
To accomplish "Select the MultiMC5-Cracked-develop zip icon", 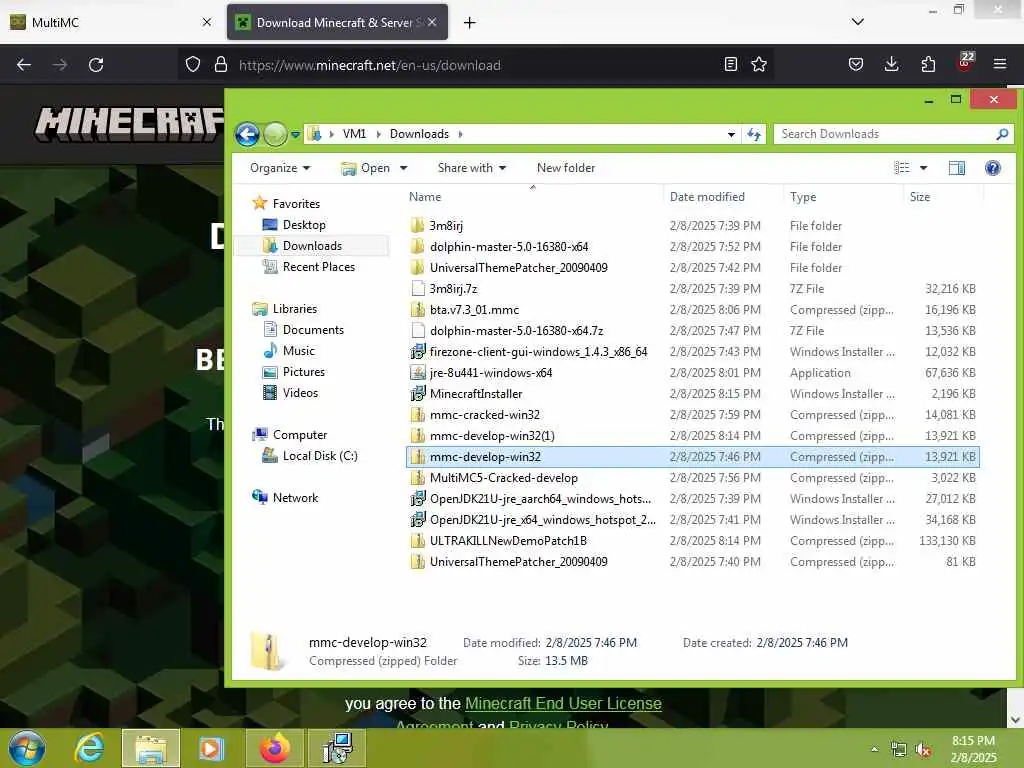I will coord(418,477).
